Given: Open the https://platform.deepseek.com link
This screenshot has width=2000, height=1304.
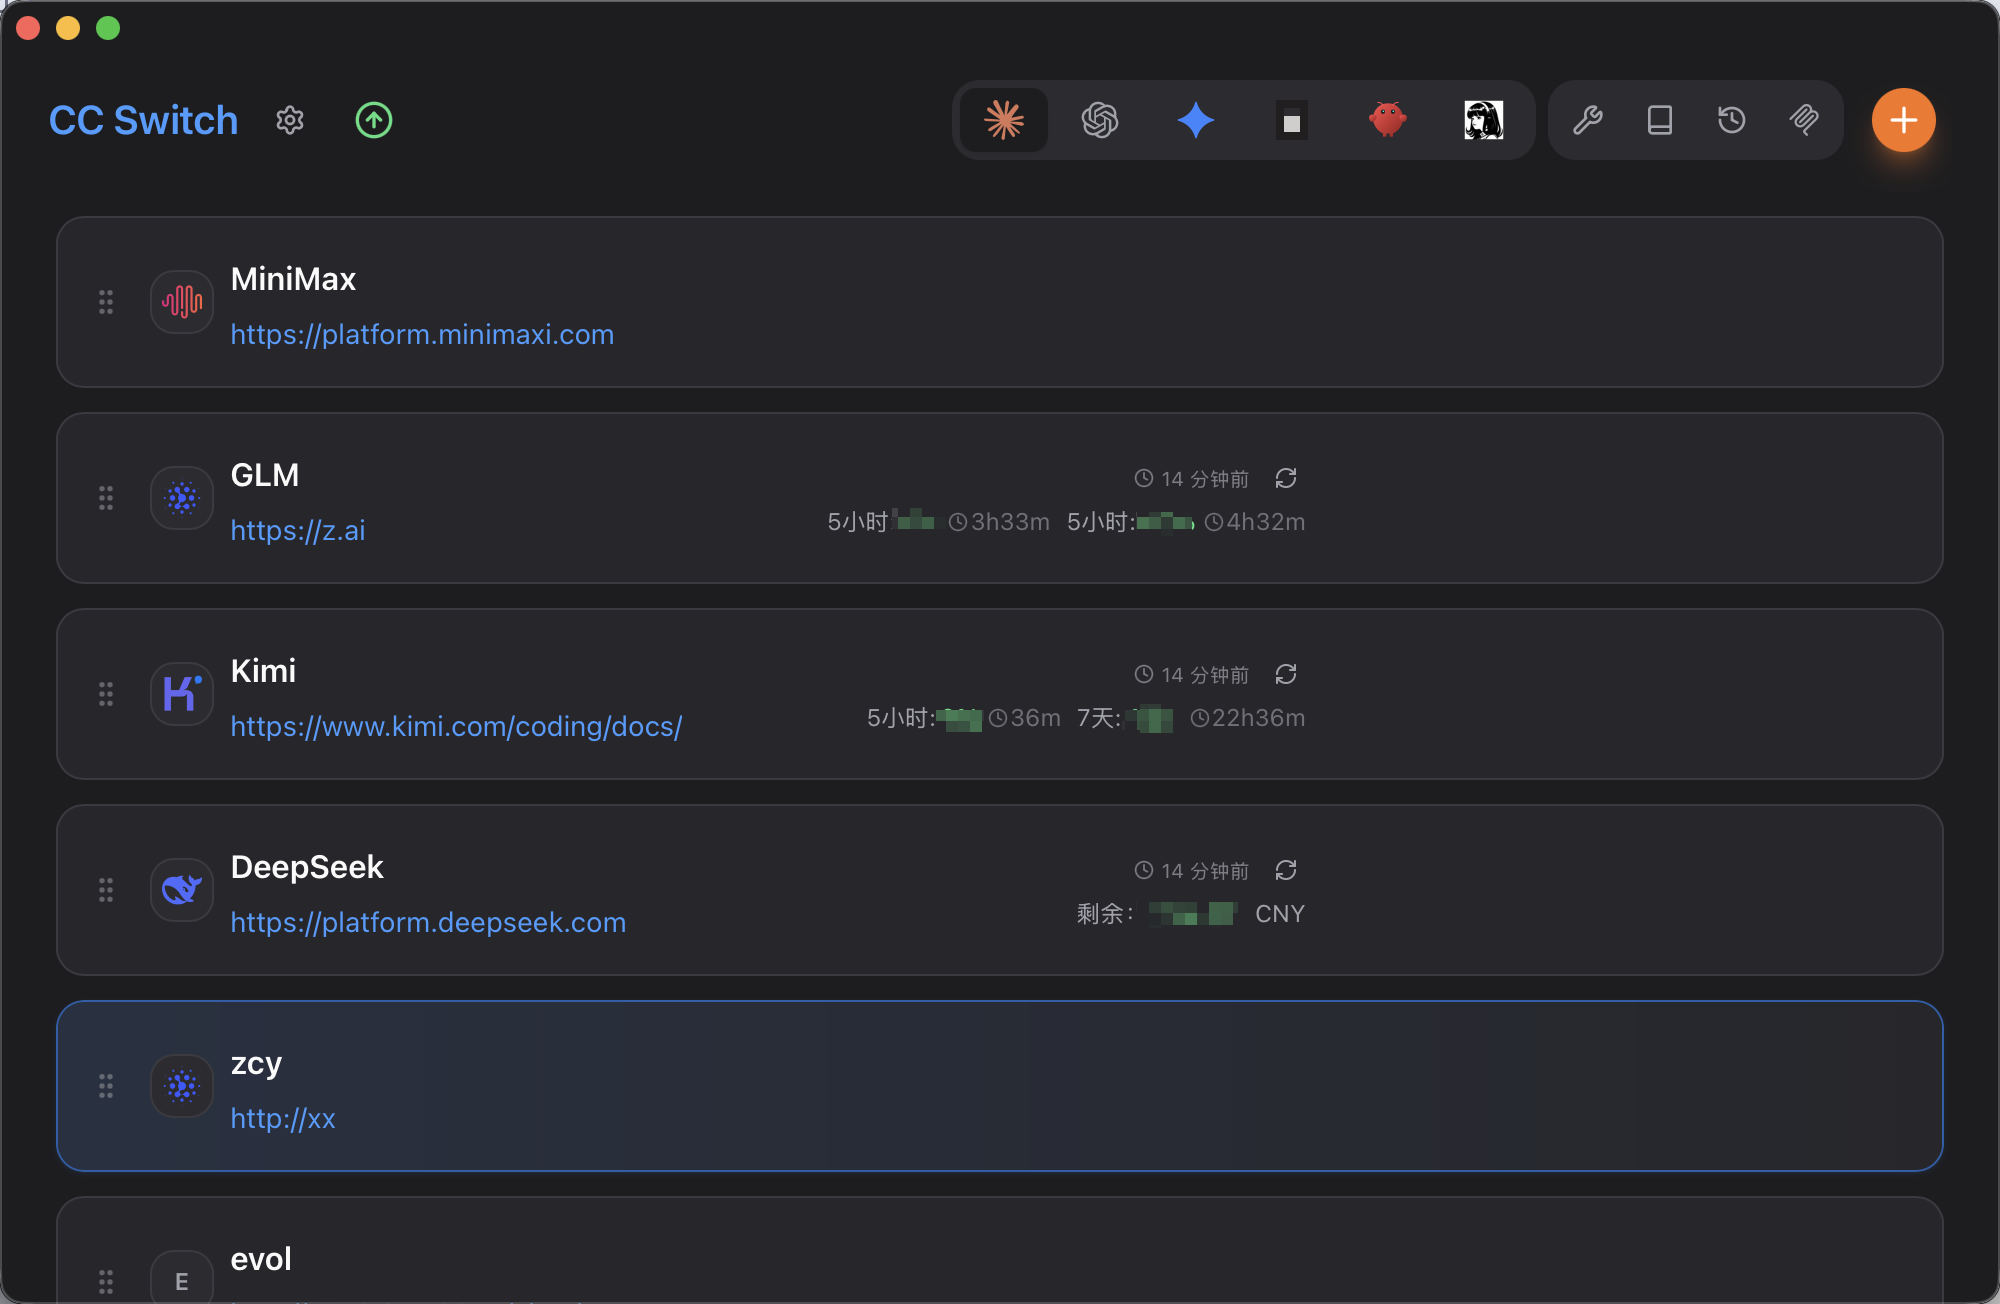Looking at the screenshot, I should tap(428, 922).
